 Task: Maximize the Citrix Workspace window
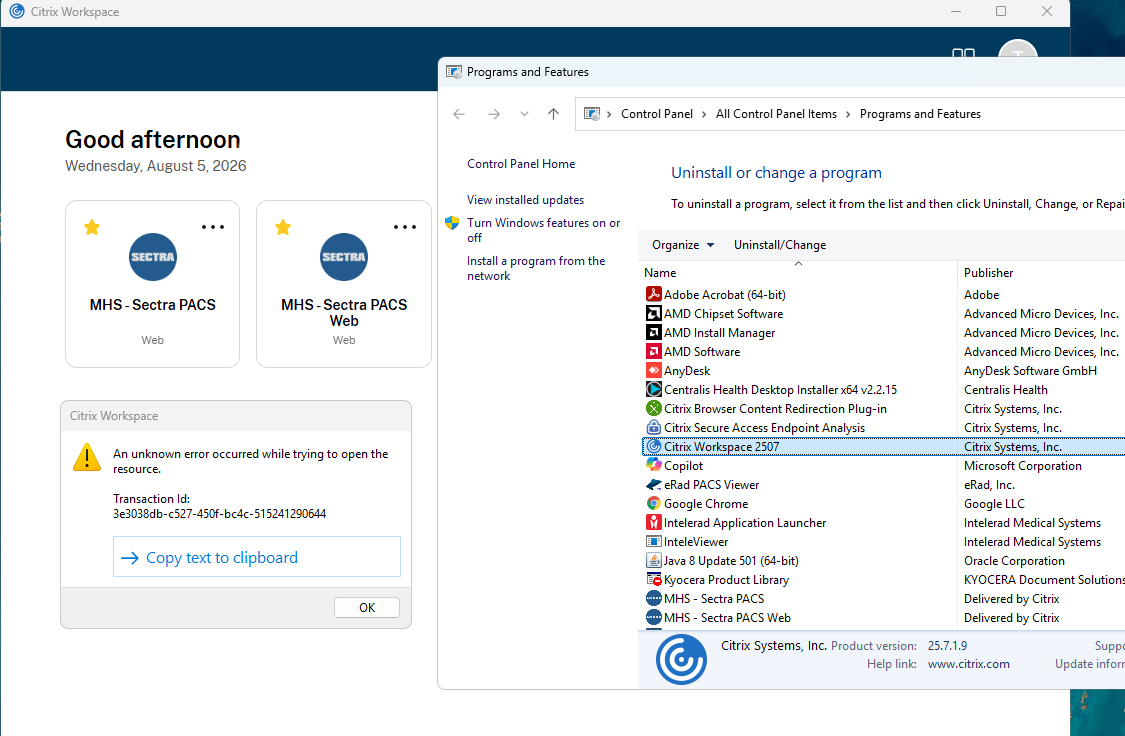click(1001, 11)
